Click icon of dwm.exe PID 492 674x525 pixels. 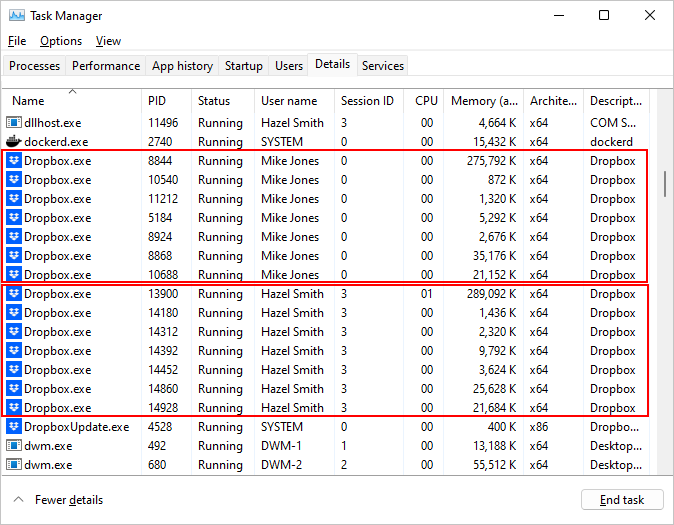pos(14,445)
